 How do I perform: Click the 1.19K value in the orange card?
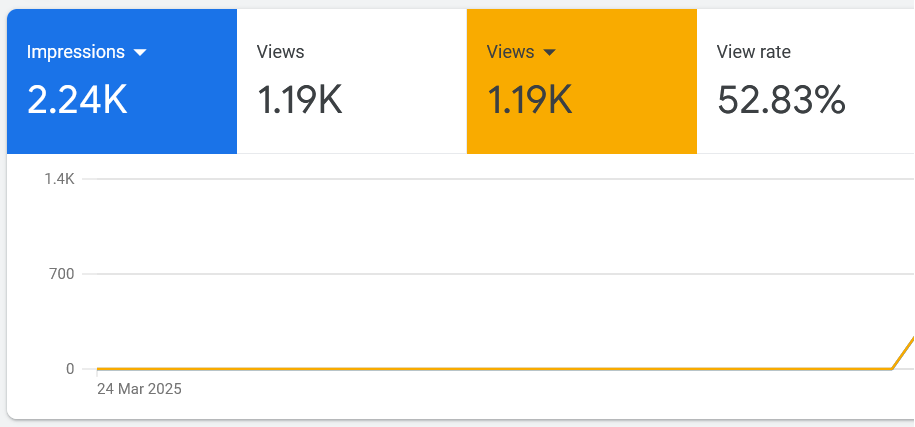pyautogui.click(x=530, y=100)
